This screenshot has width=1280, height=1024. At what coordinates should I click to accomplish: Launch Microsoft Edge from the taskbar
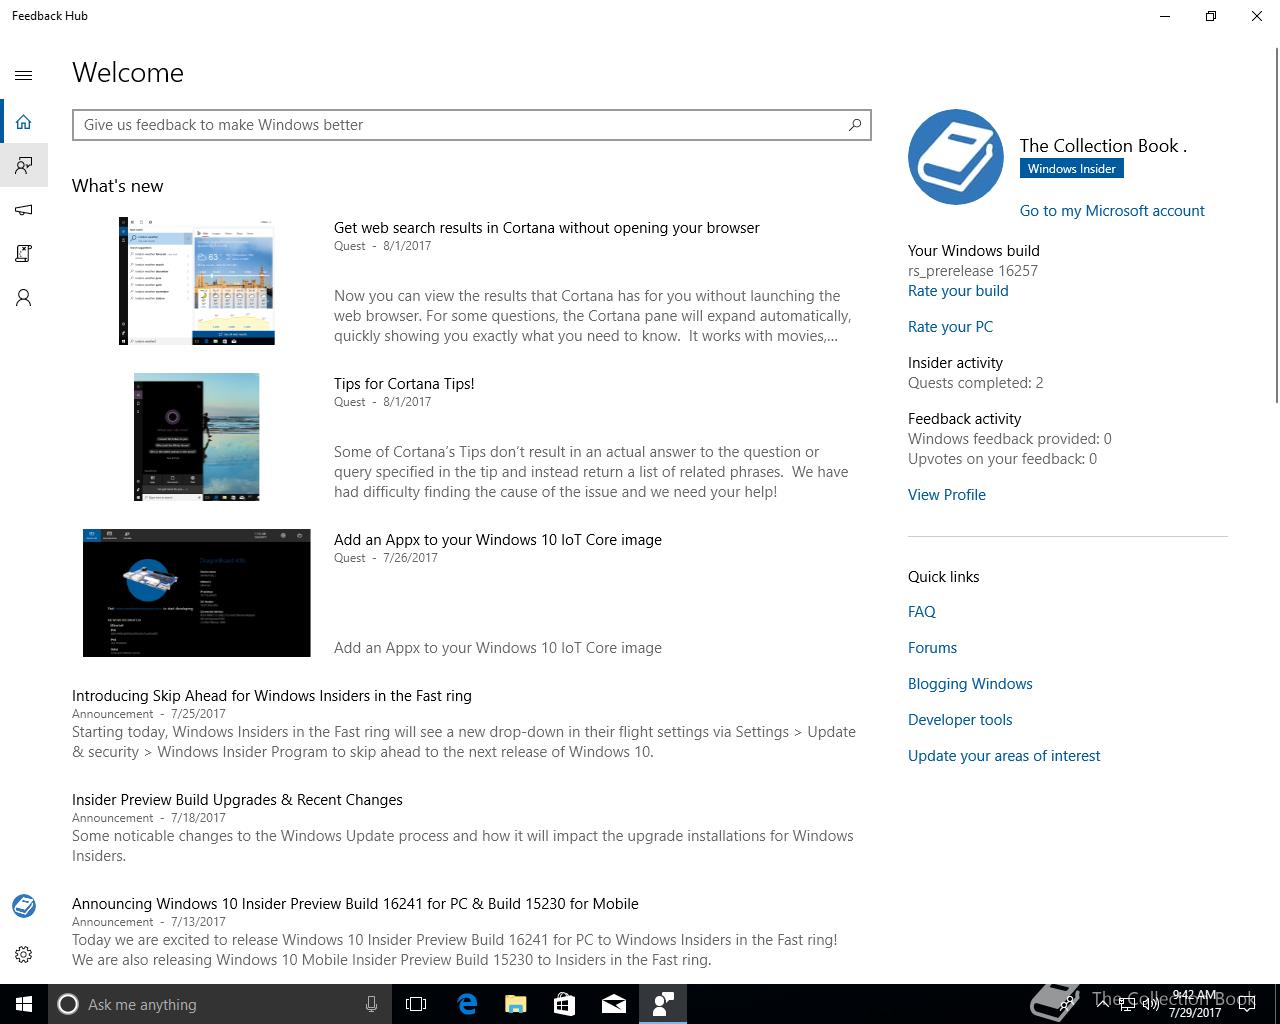point(467,1004)
